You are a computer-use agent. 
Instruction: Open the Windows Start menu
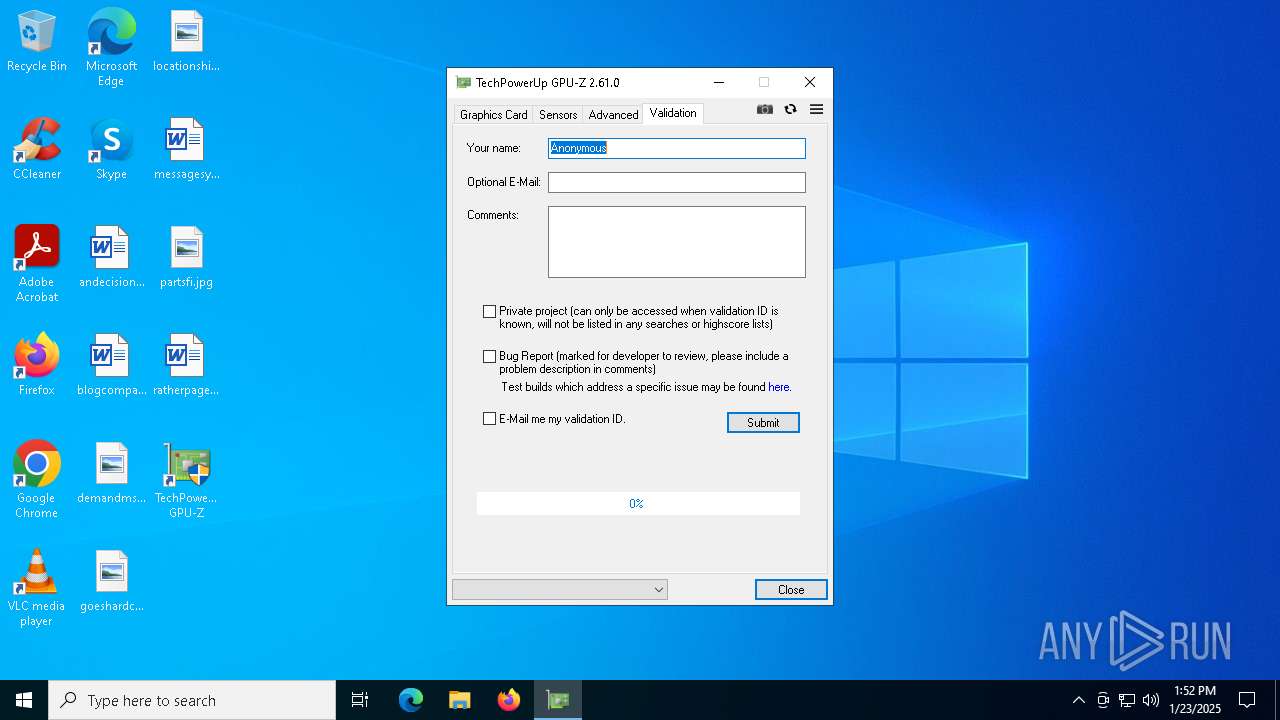[24, 700]
